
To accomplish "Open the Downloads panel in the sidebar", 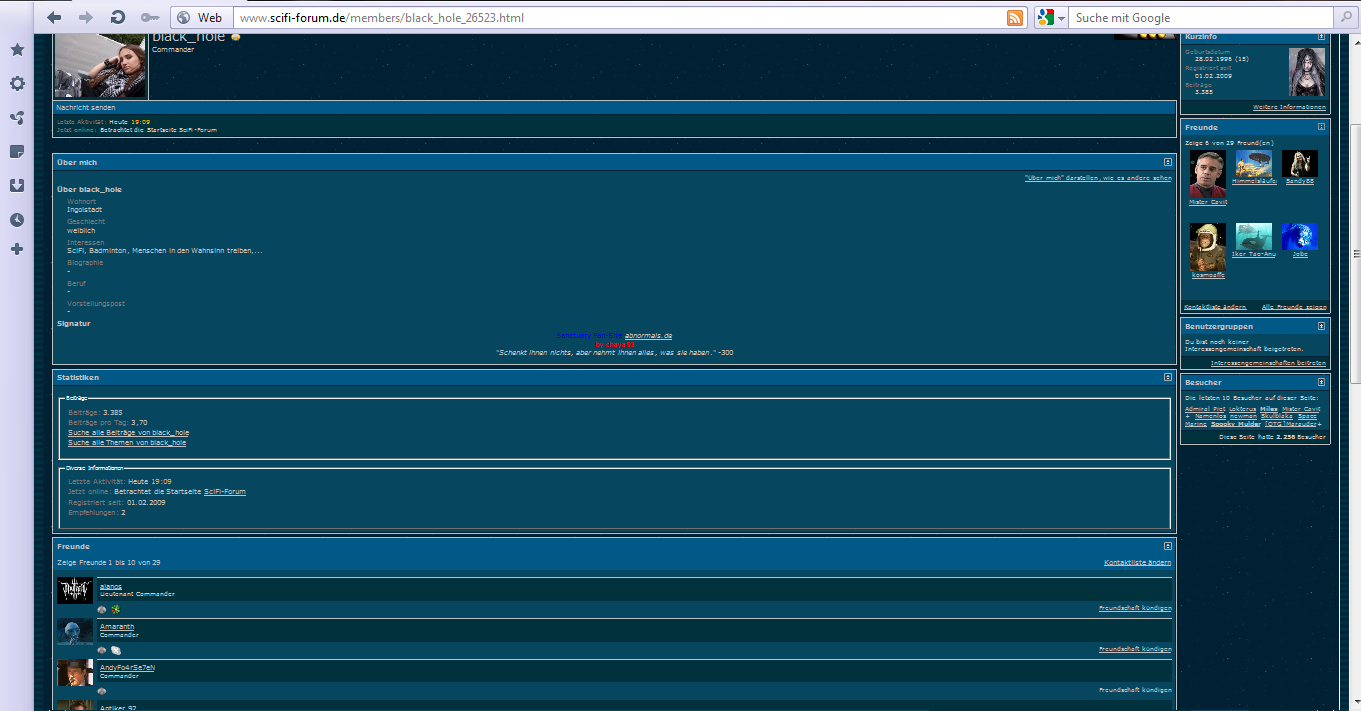I will [x=17, y=185].
